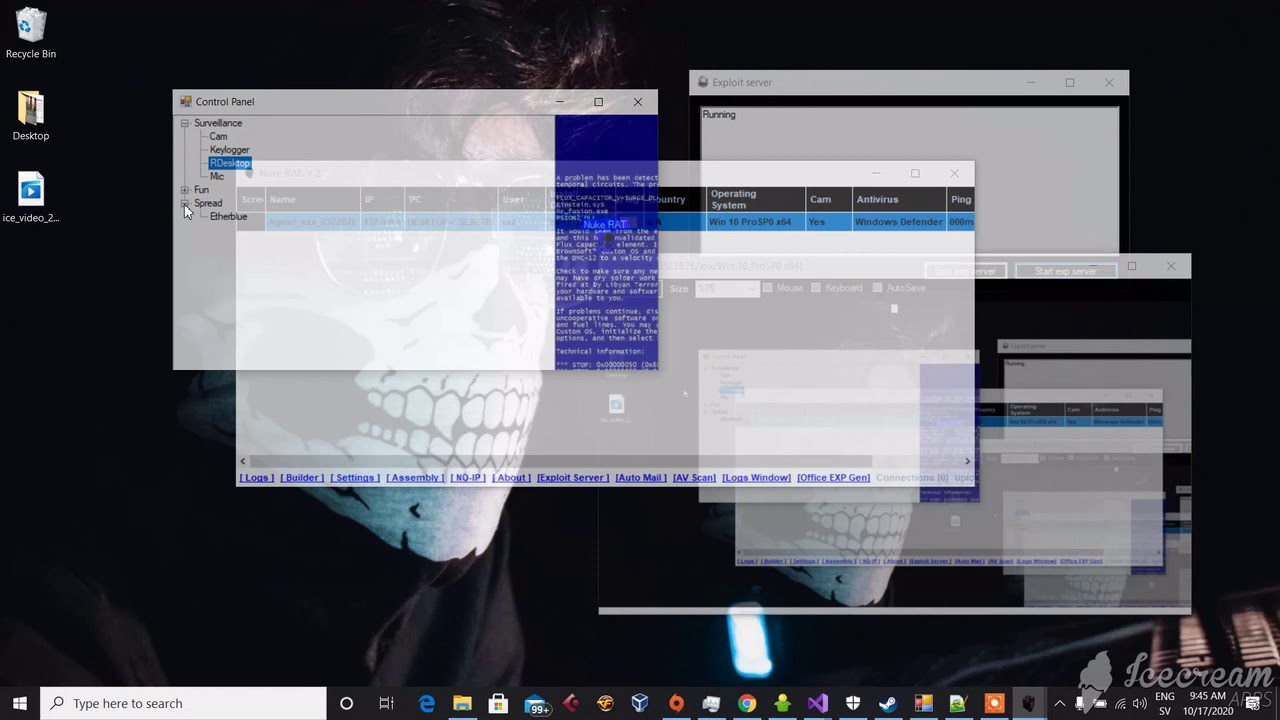Show hidden system tray icons
The width and height of the screenshot is (1280, 720).
click(1059, 703)
